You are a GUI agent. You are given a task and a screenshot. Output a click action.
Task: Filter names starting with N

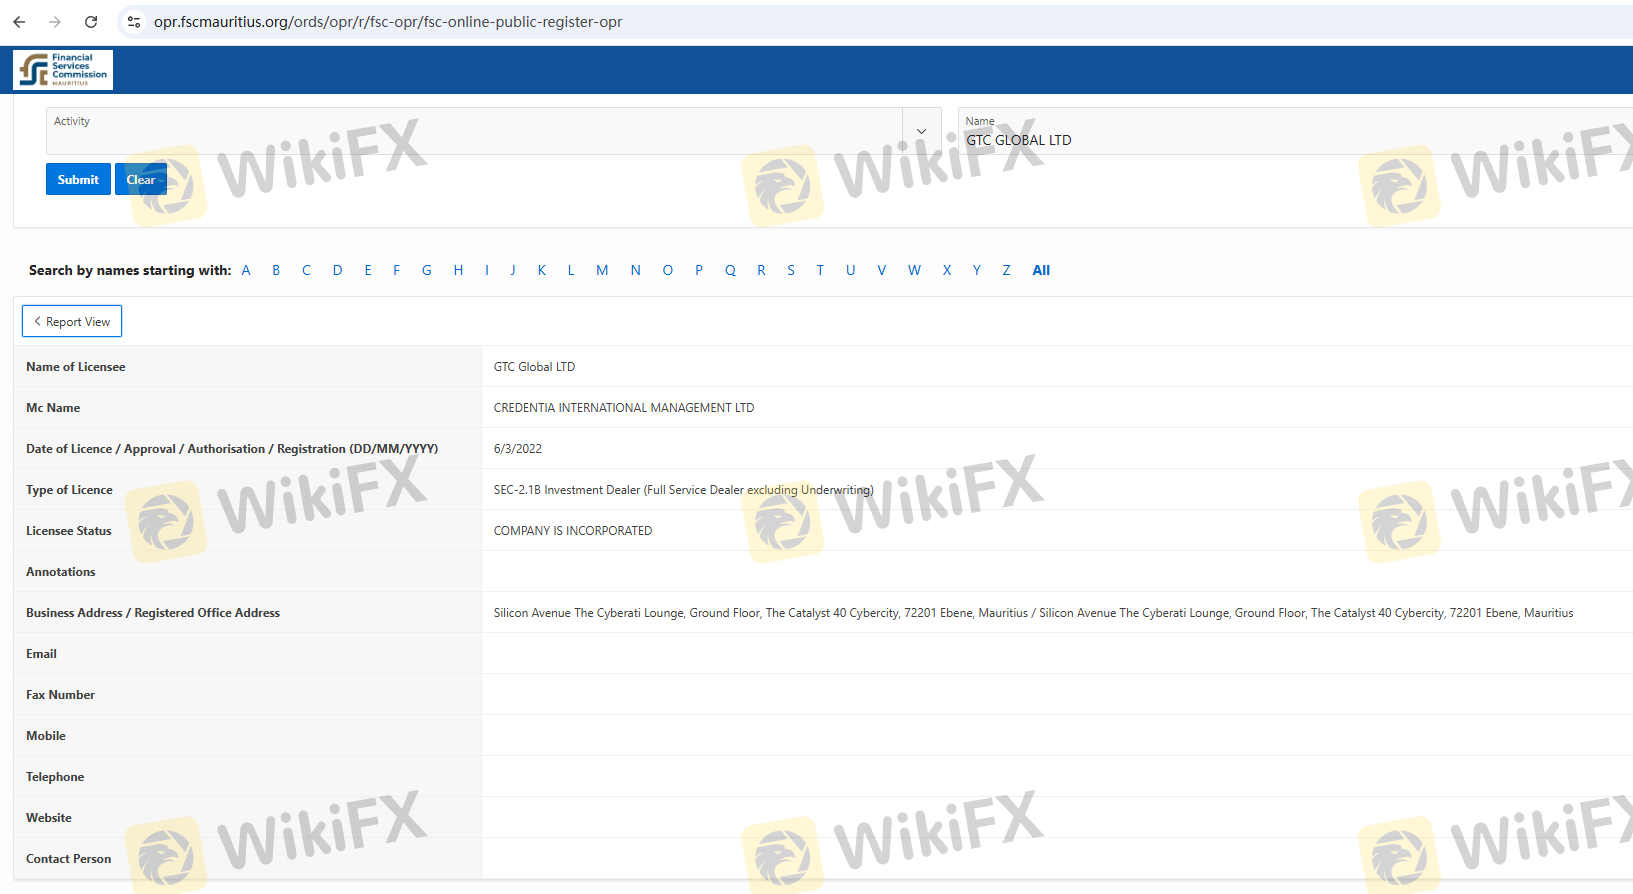coord(635,270)
